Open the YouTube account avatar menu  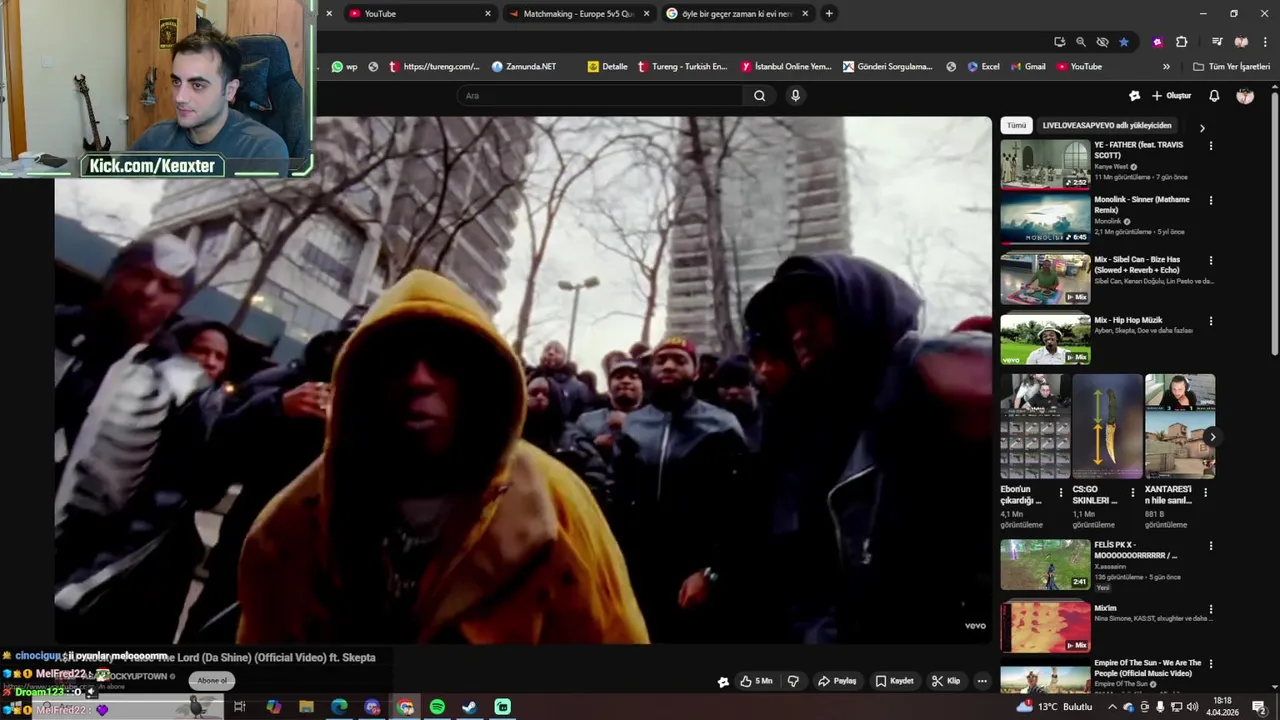1245,96
